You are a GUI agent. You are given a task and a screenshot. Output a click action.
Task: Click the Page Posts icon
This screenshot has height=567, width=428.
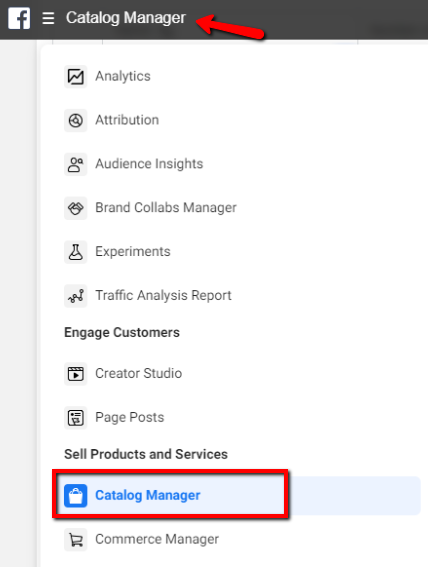point(76,418)
